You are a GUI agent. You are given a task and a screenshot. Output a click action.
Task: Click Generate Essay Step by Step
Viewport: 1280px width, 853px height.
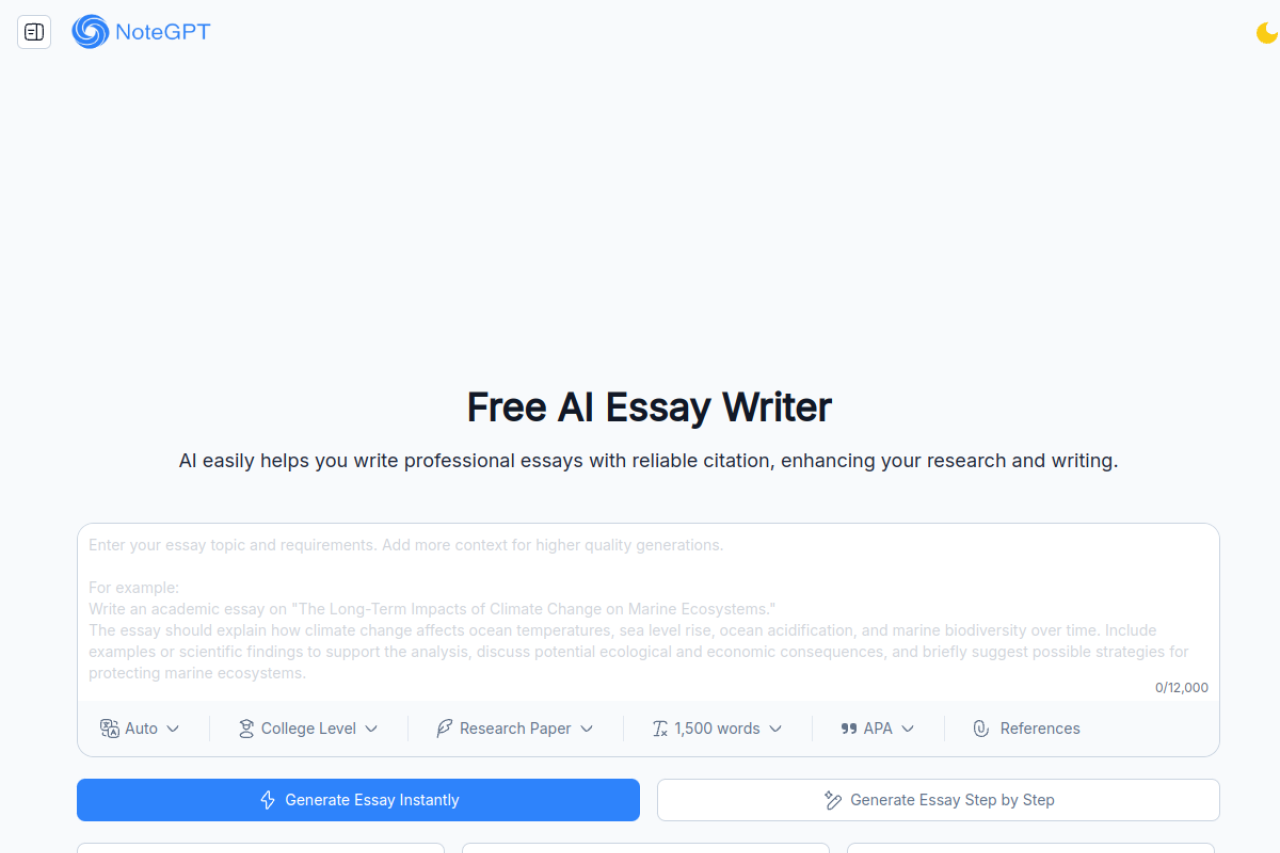938,800
